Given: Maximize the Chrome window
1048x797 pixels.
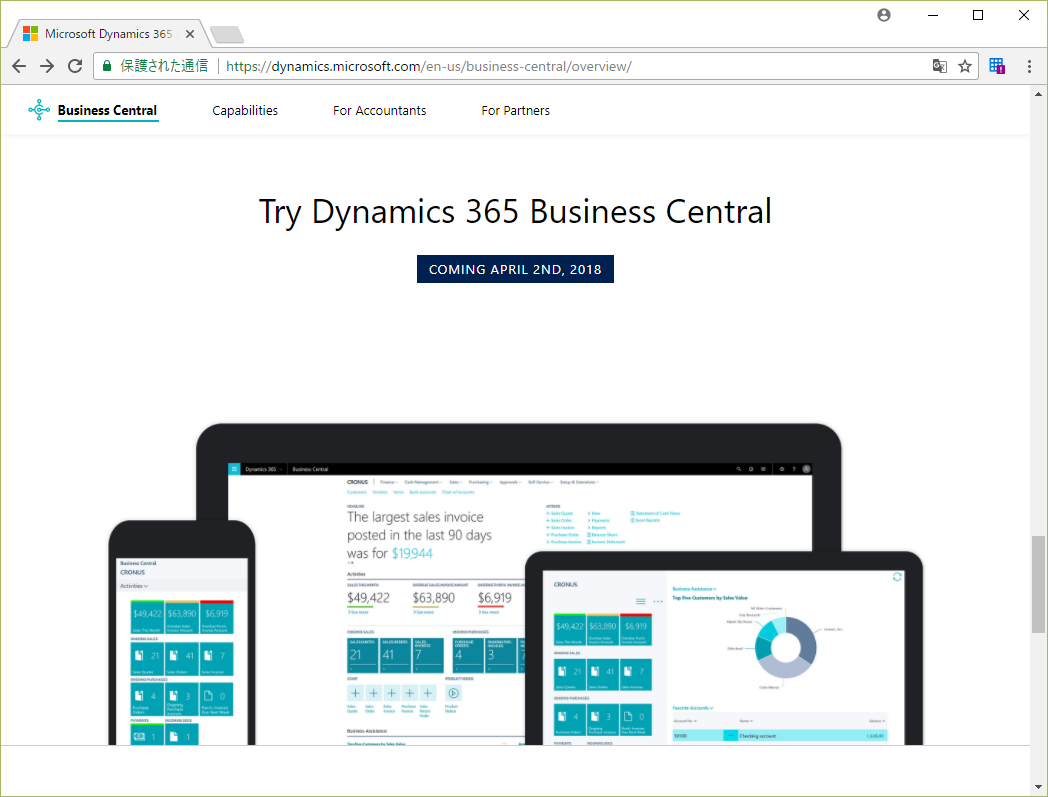Looking at the screenshot, I should (x=978, y=15).
